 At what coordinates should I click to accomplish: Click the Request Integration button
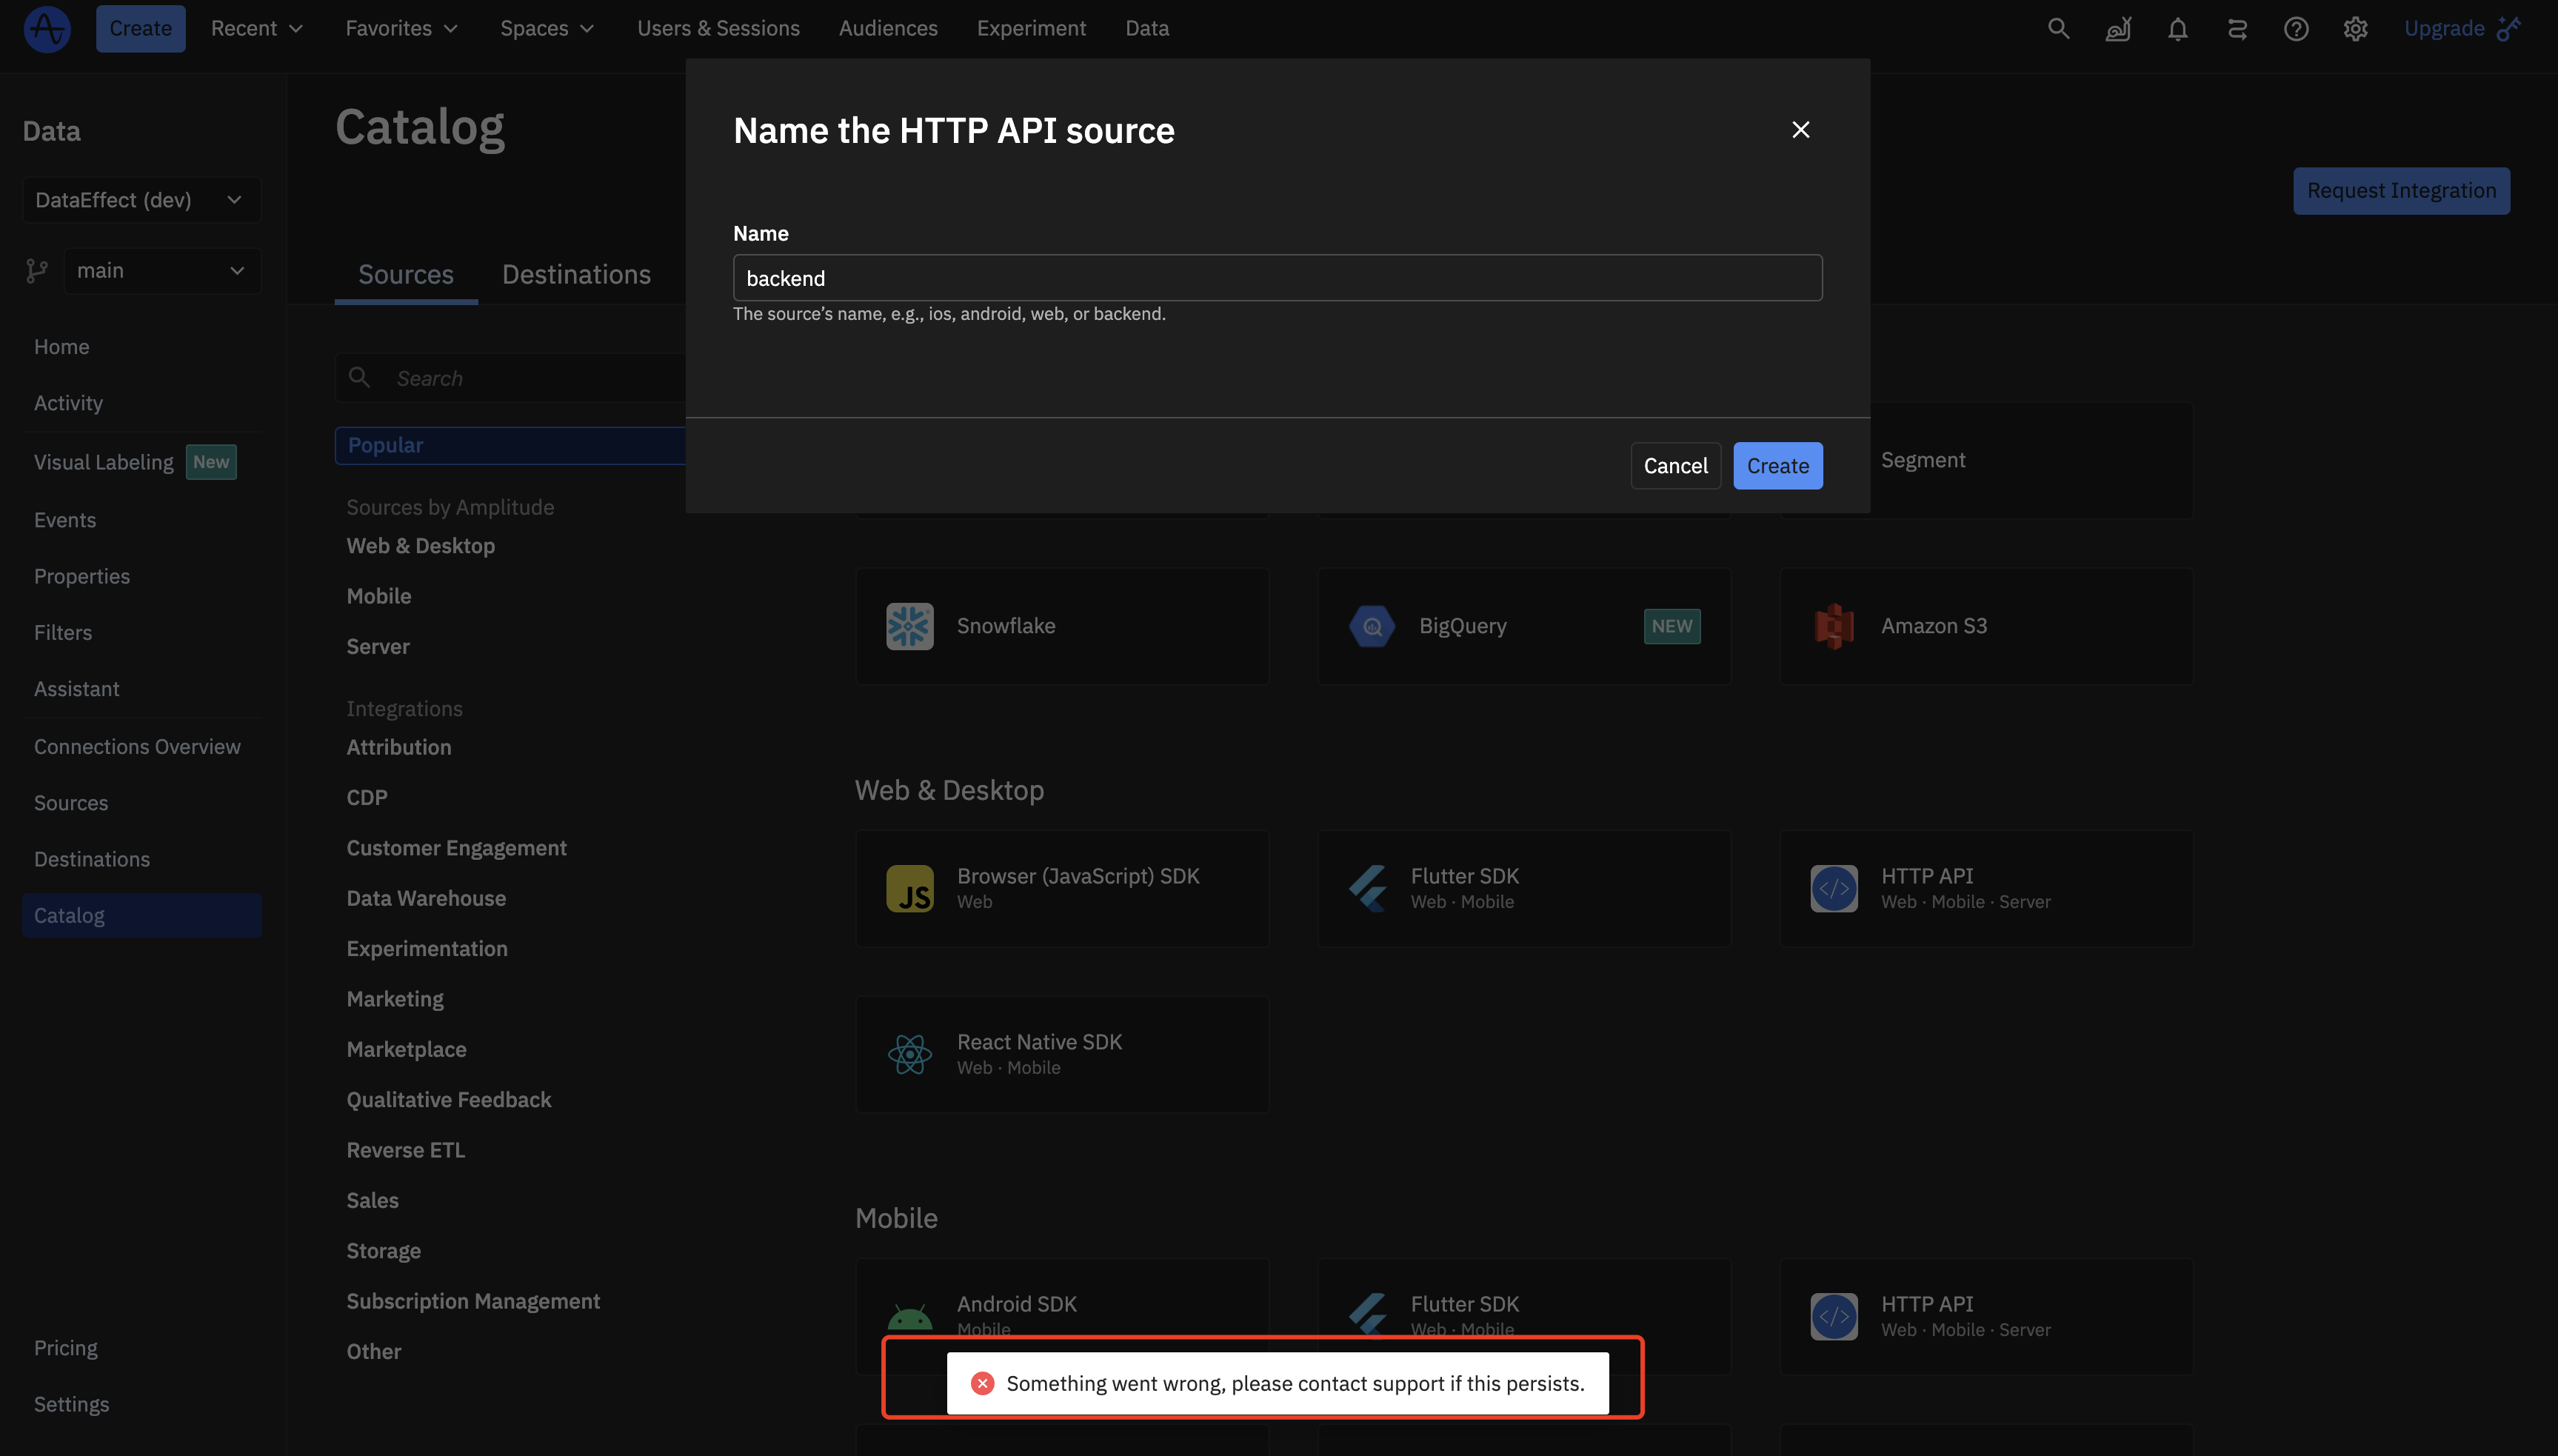coord(2400,191)
